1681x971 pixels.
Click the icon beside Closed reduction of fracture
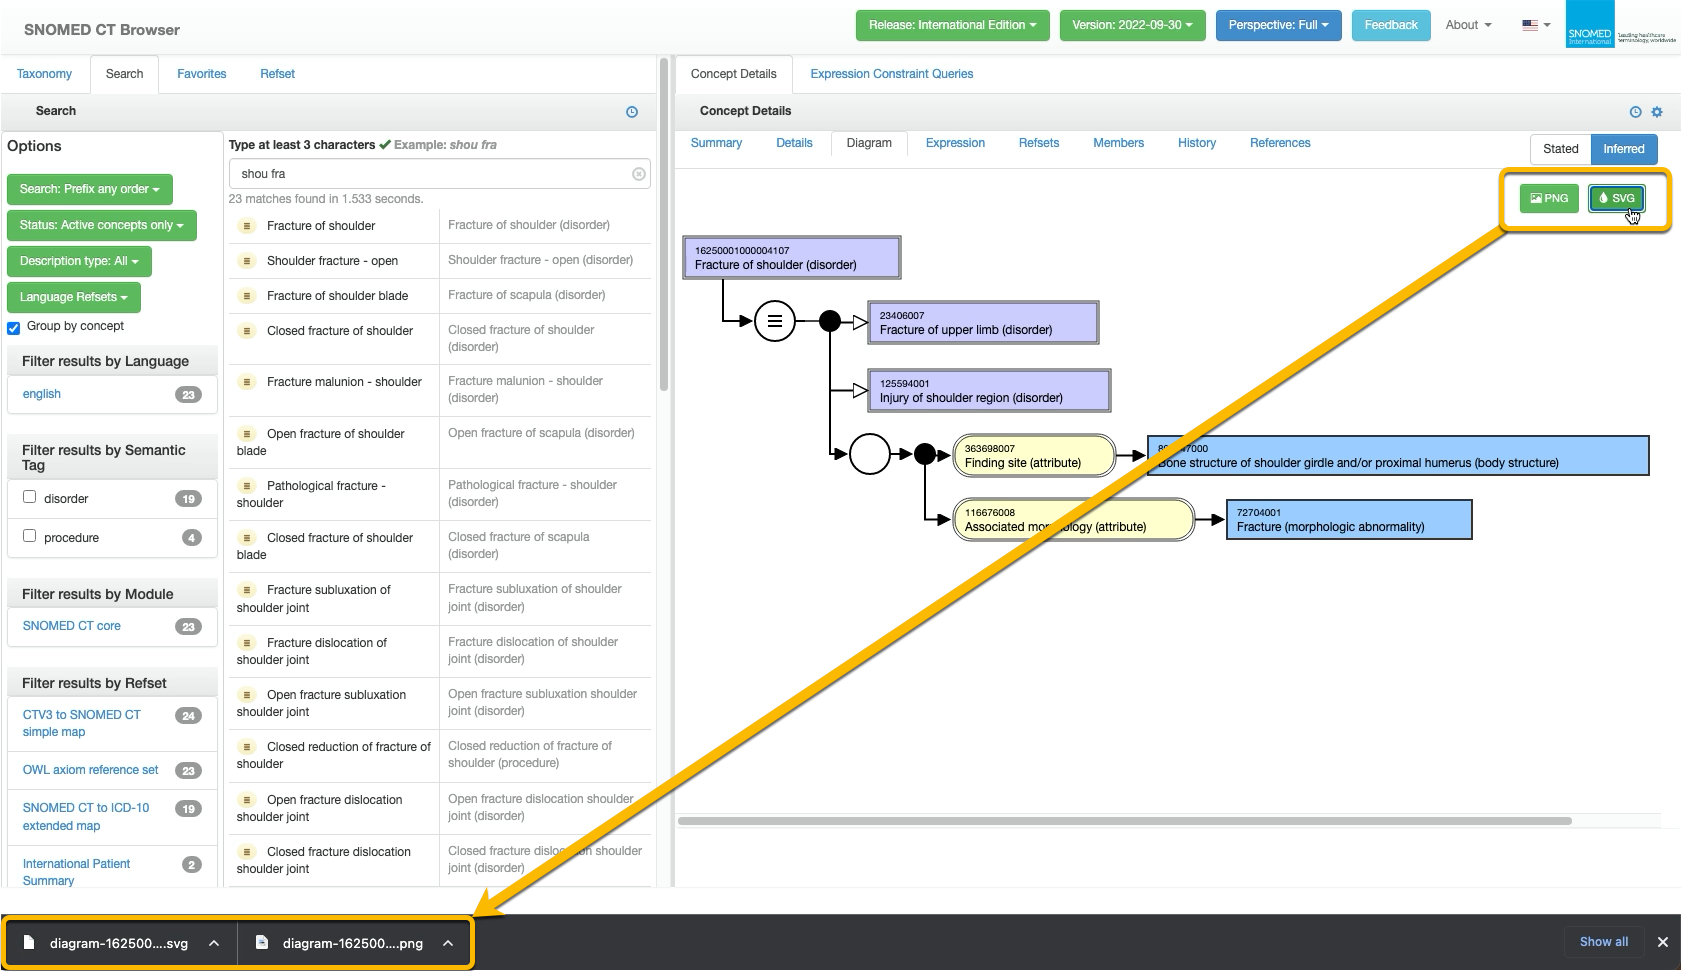click(x=247, y=747)
